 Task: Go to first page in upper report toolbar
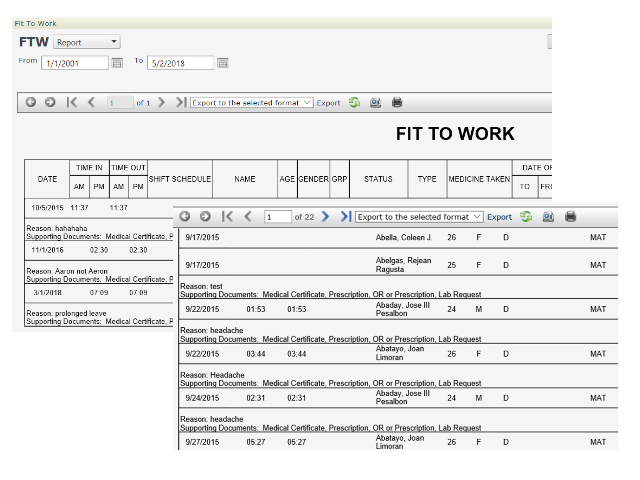(x=72, y=102)
